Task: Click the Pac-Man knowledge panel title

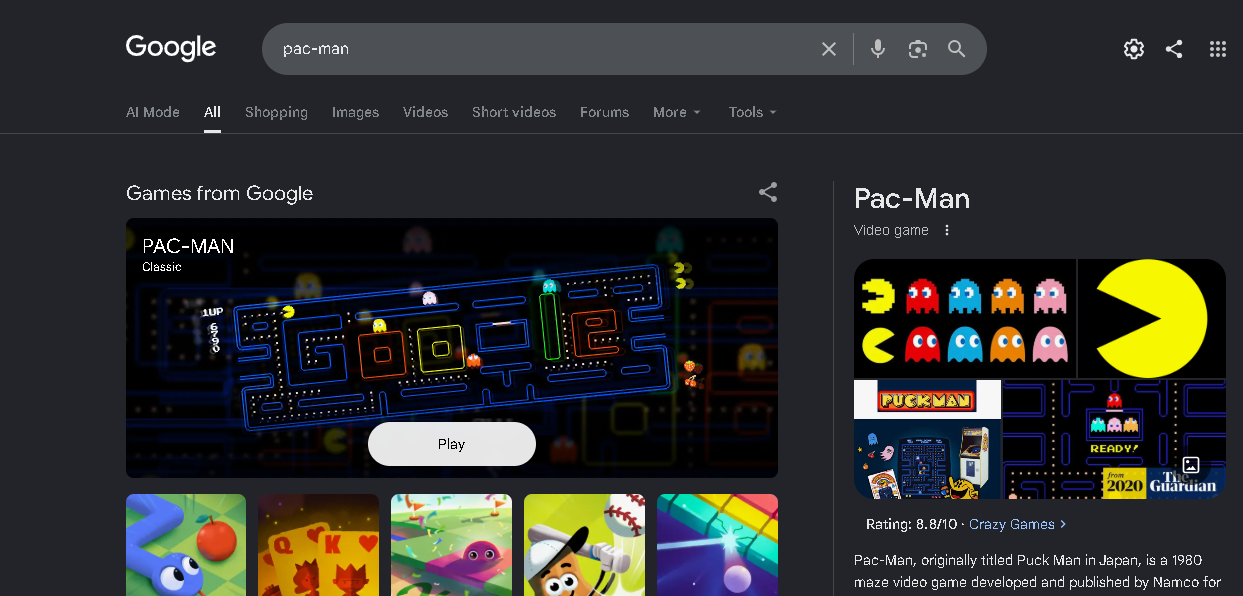Action: pos(912,198)
